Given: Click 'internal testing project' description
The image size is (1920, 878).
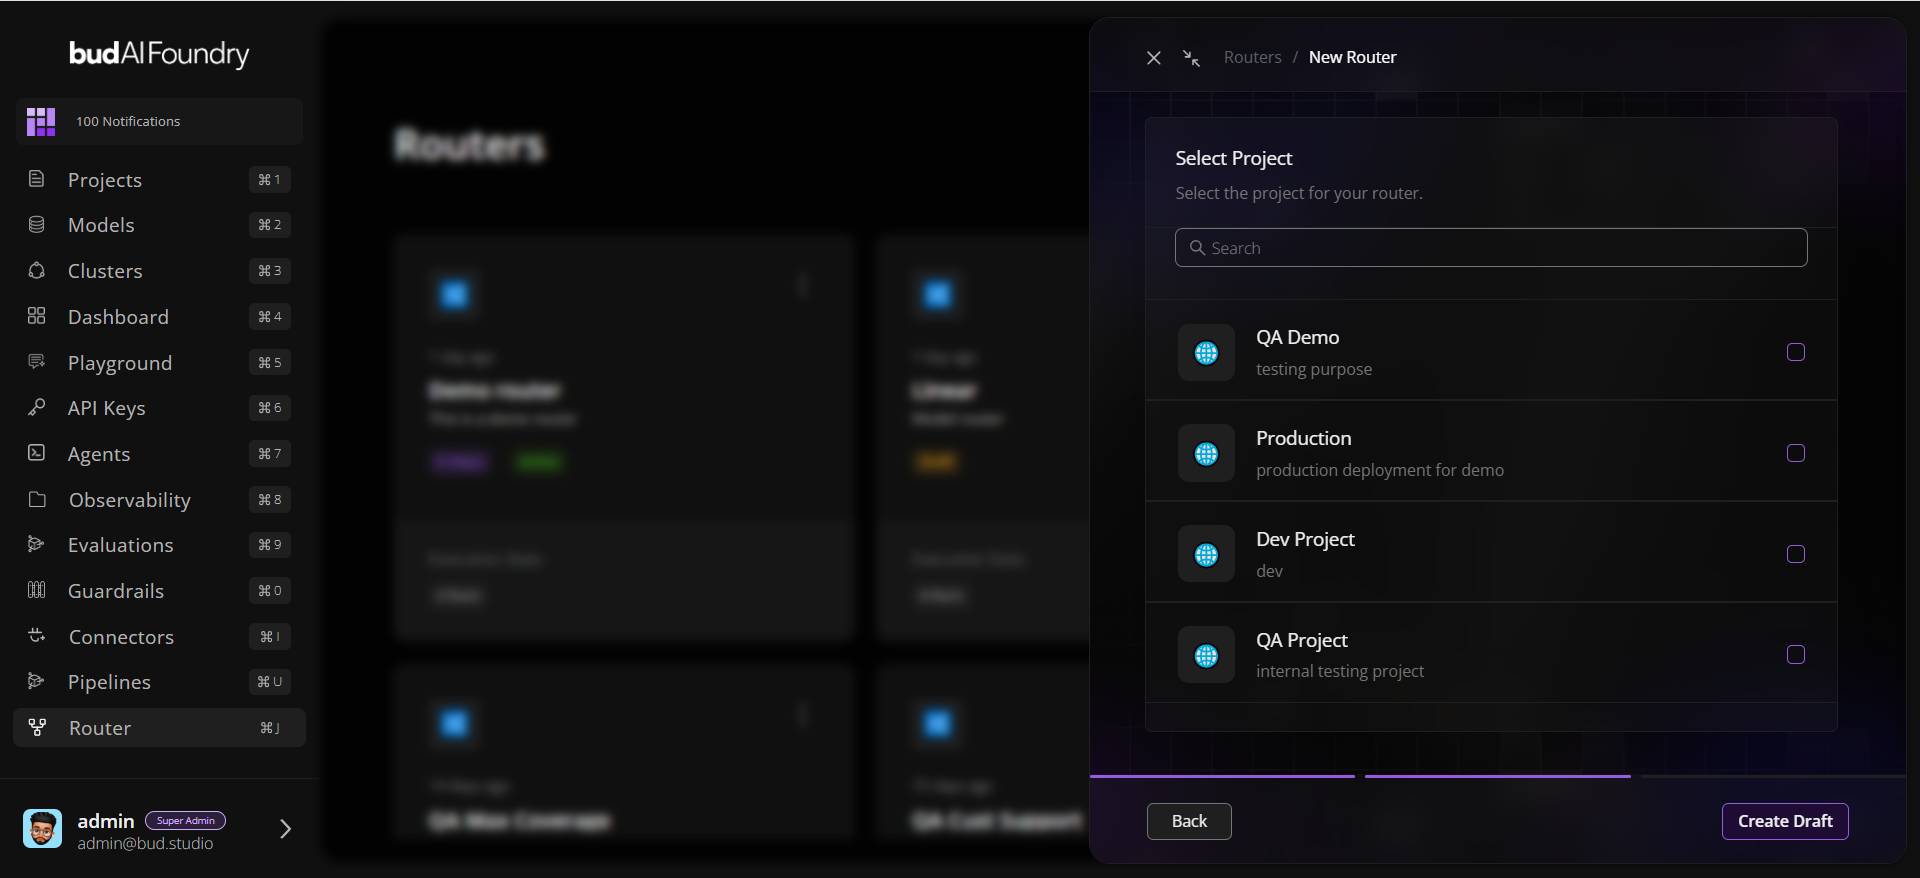Looking at the screenshot, I should (1340, 672).
